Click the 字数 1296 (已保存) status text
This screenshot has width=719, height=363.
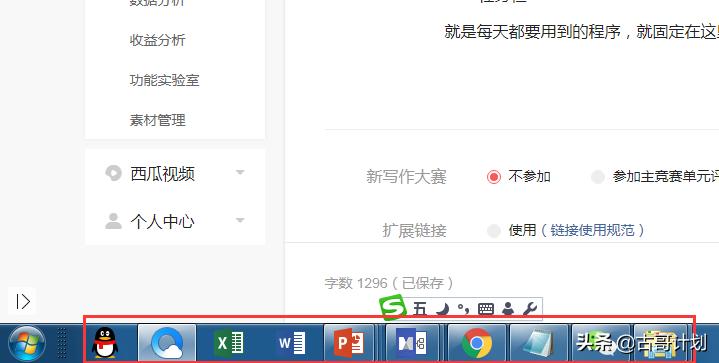pos(389,283)
